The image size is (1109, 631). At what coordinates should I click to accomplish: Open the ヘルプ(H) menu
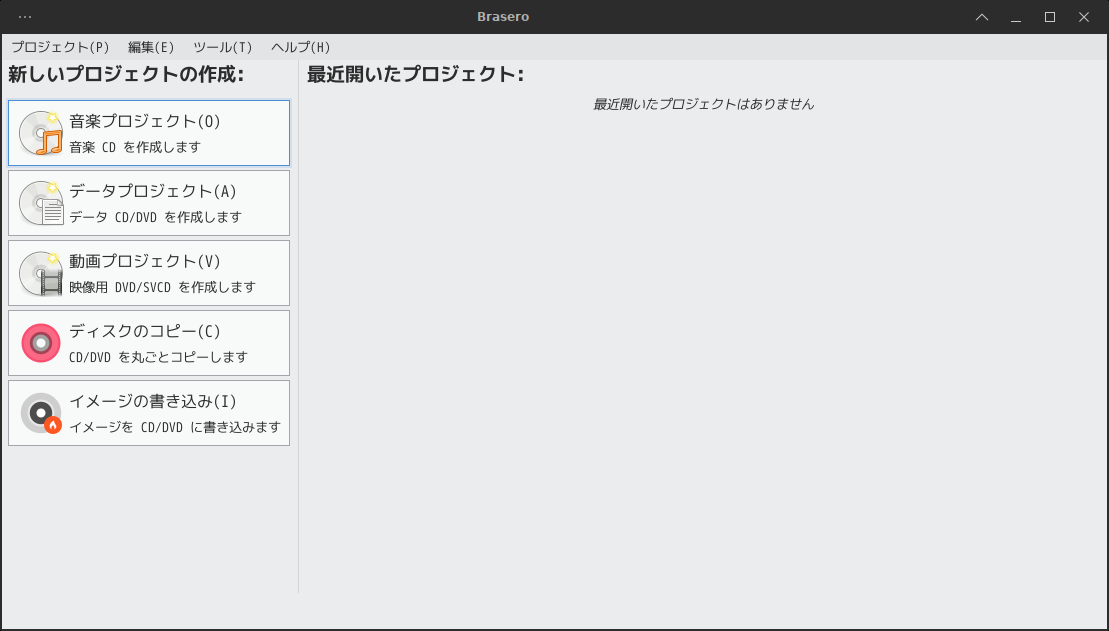[301, 47]
